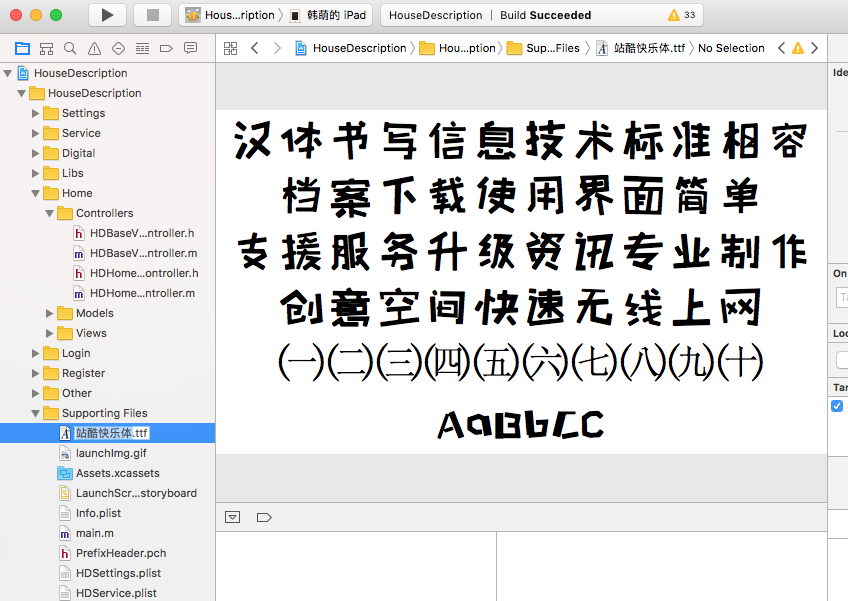Image resolution: width=848 pixels, height=601 pixels.
Task: Show the Issue navigator warning icon
Action: [x=94, y=48]
